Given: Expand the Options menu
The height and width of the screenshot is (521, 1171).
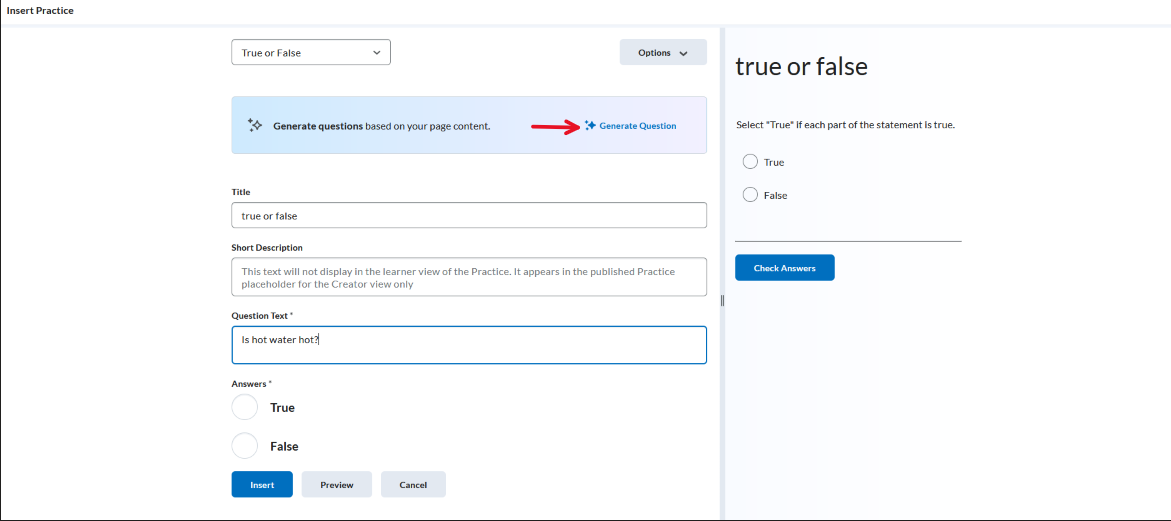Looking at the screenshot, I should pos(662,53).
